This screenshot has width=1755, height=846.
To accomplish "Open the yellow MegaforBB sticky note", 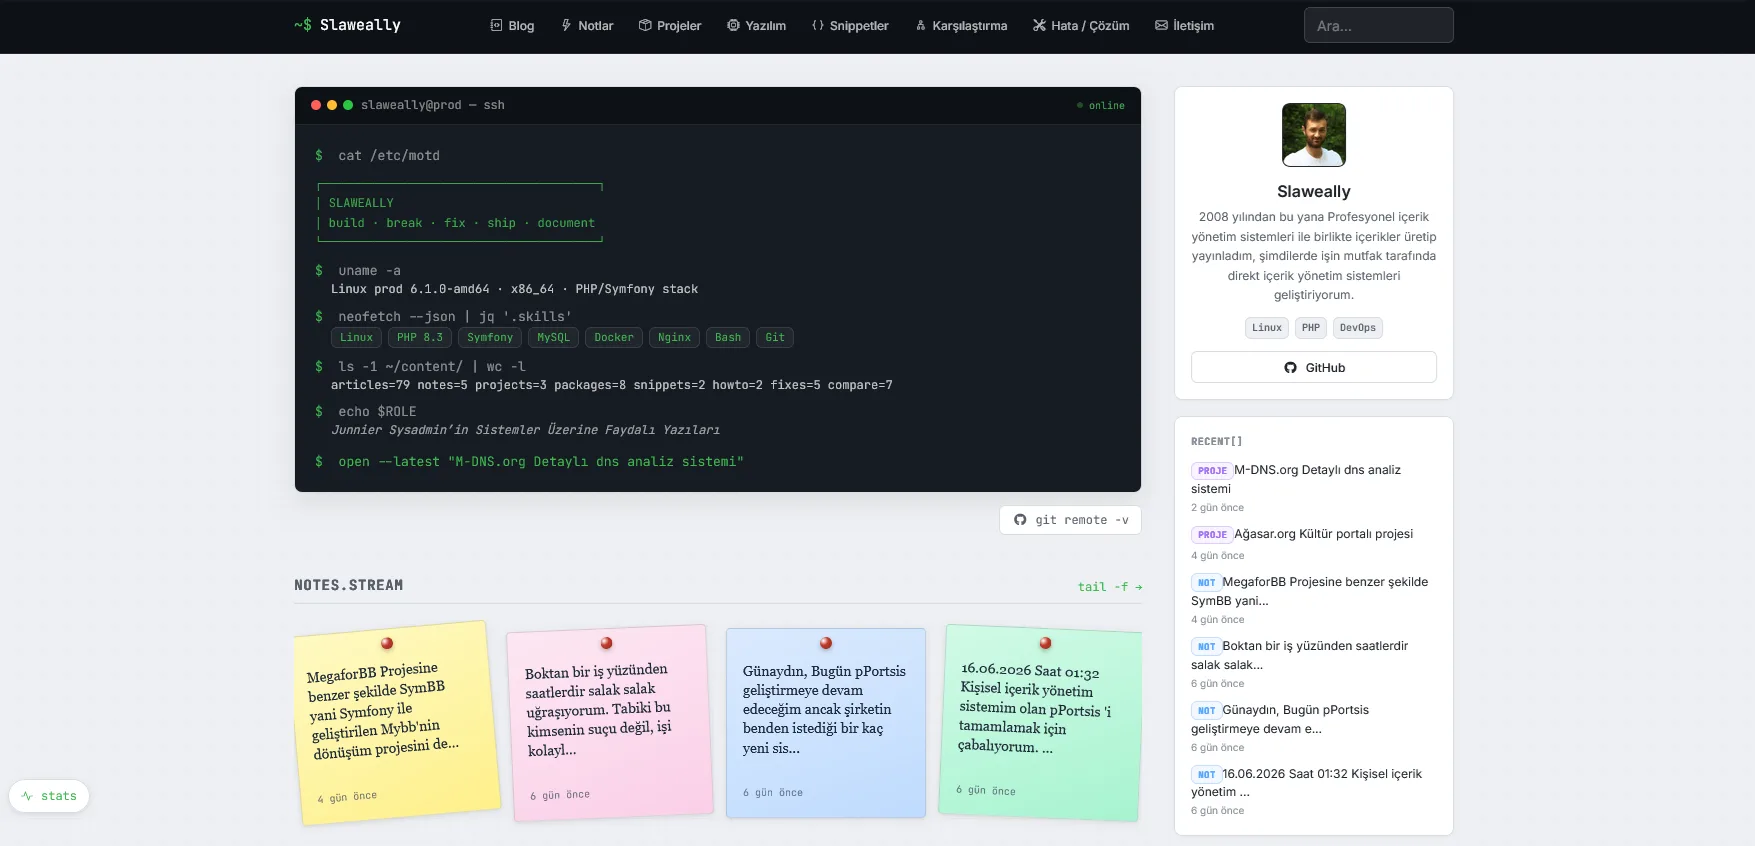I will coord(397,724).
